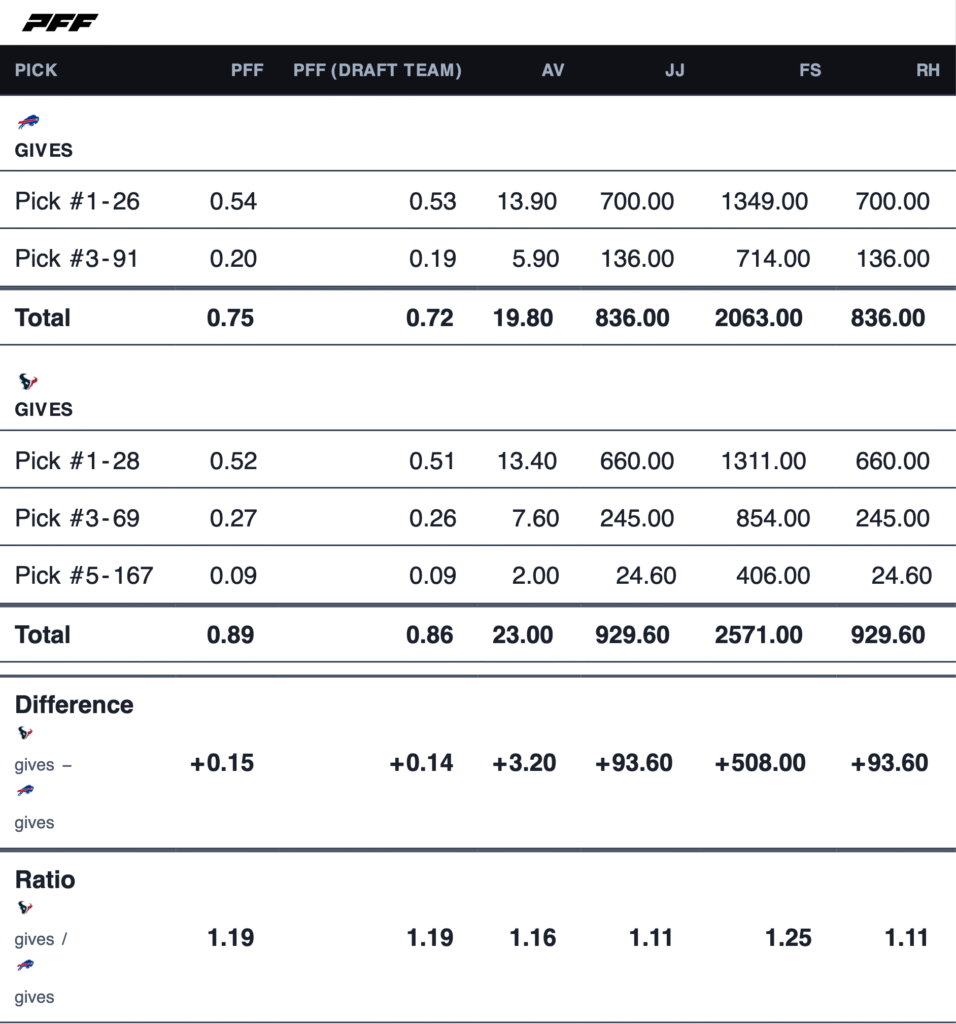Click the PFF logo at the top
Screen dimensions: 956x1024
pyautogui.click(x=60, y=22)
